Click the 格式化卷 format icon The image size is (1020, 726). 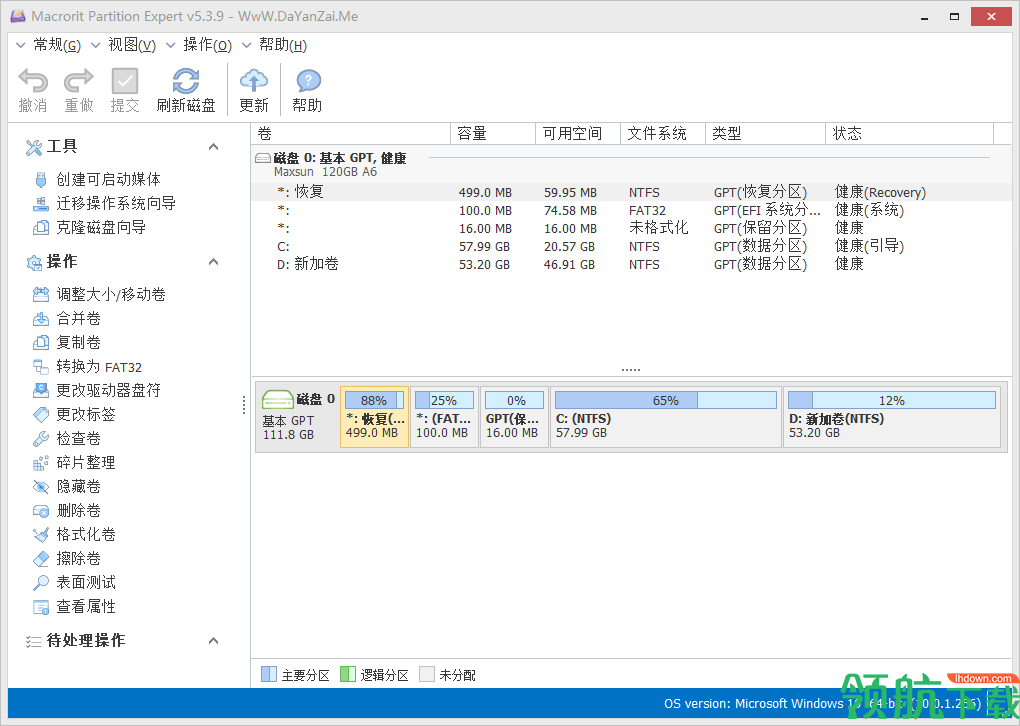41,535
